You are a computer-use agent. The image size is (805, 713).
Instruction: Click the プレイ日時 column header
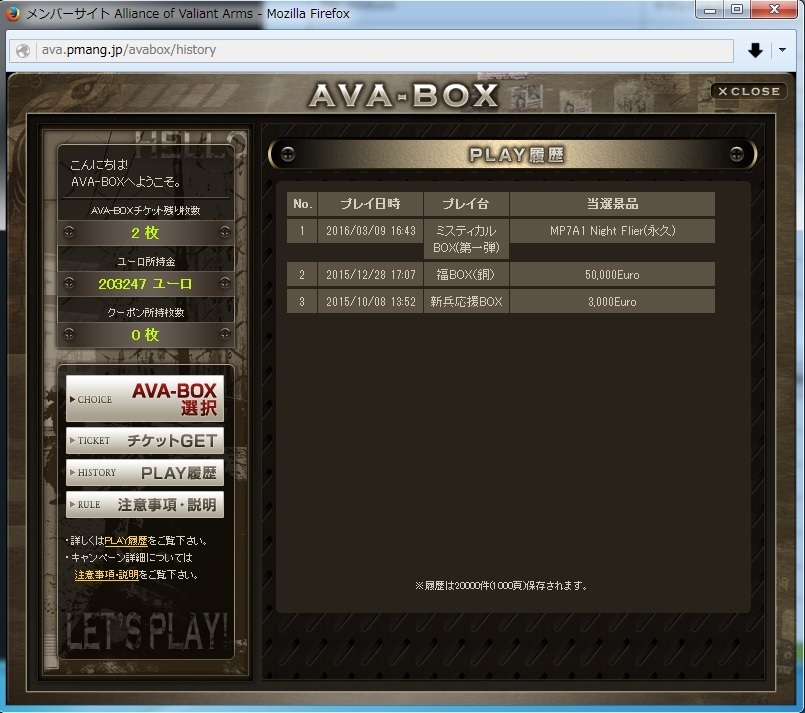tap(370, 204)
